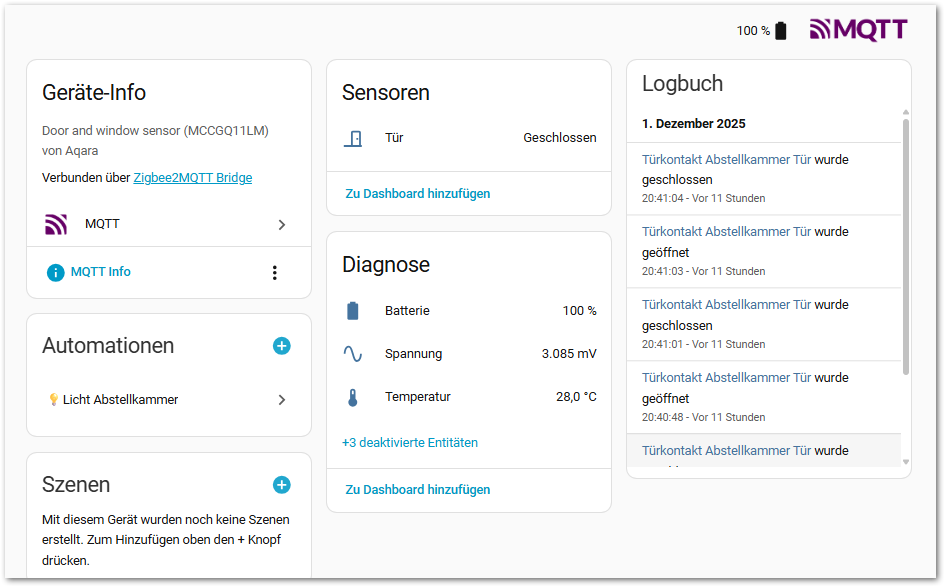
Task: Click the battery icon in top bar
Action: pyautogui.click(x=781, y=31)
